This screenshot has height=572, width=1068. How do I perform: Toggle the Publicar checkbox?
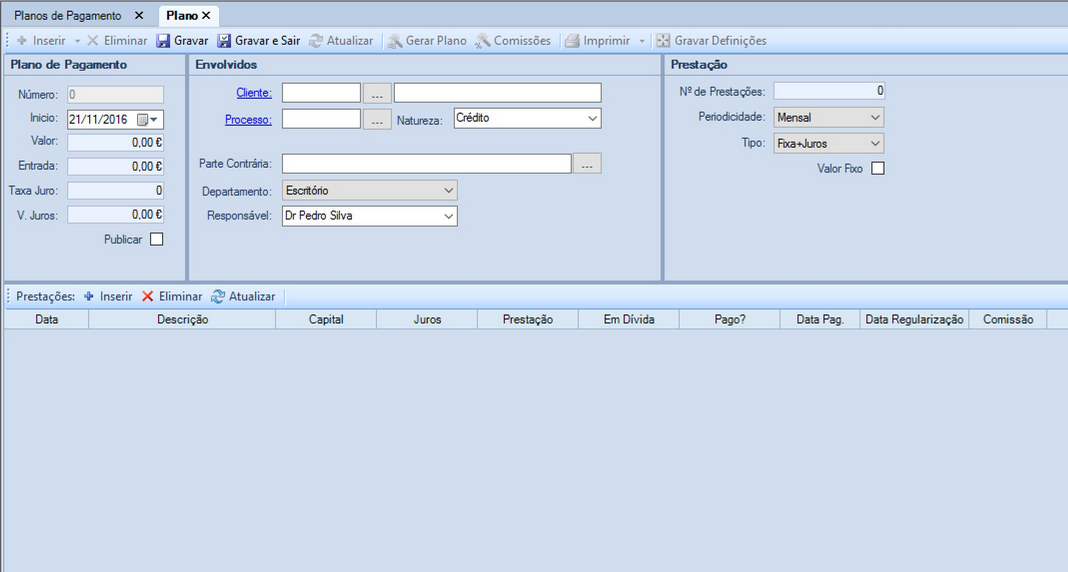click(x=157, y=239)
